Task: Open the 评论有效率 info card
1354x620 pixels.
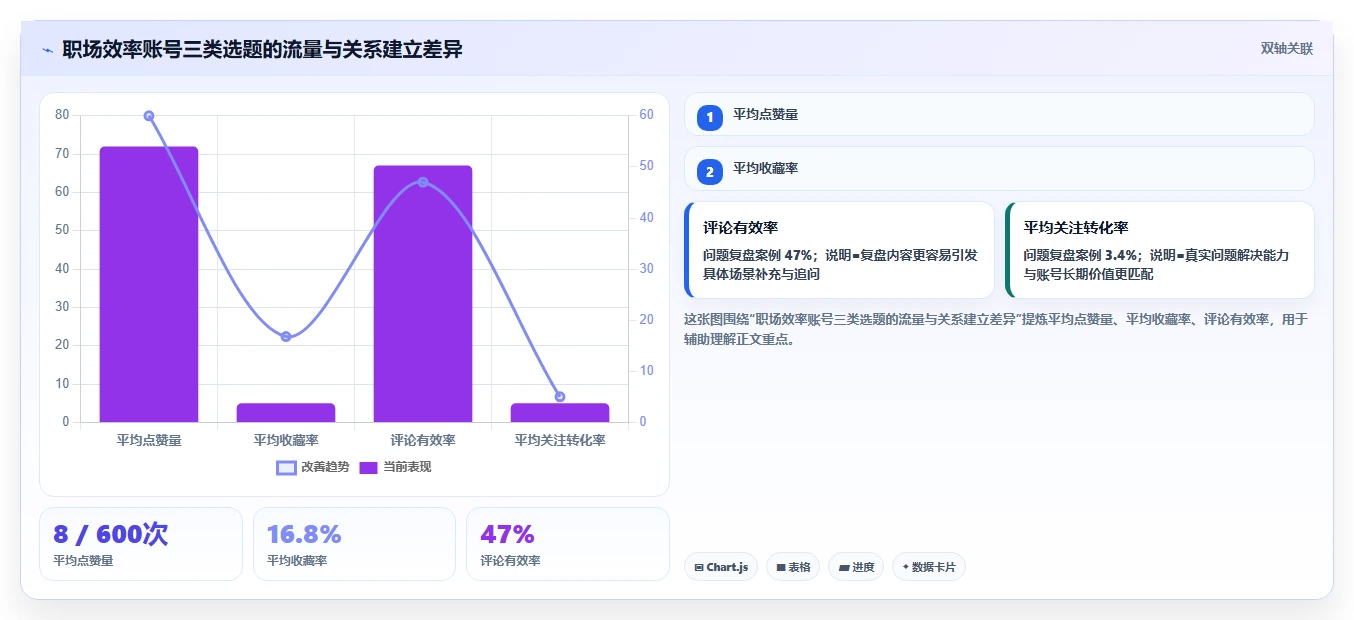Action: [839, 250]
